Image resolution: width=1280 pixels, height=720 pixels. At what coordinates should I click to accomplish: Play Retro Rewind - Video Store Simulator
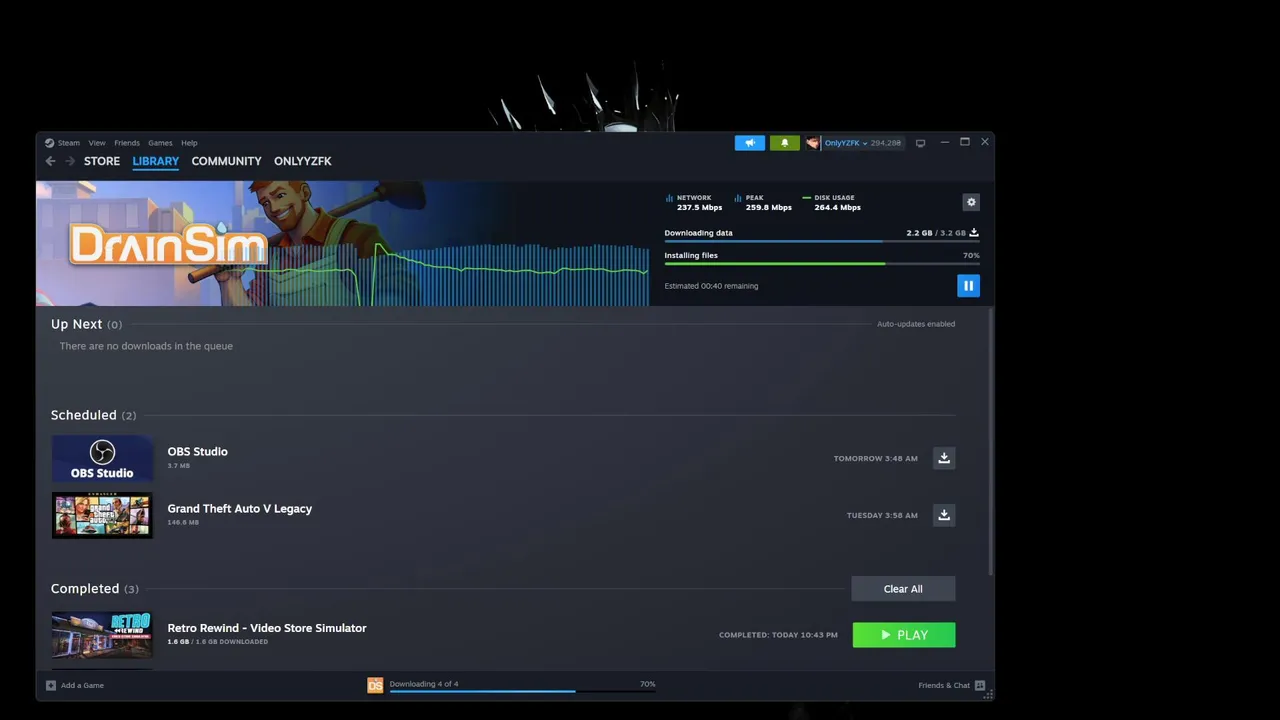[x=904, y=635]
